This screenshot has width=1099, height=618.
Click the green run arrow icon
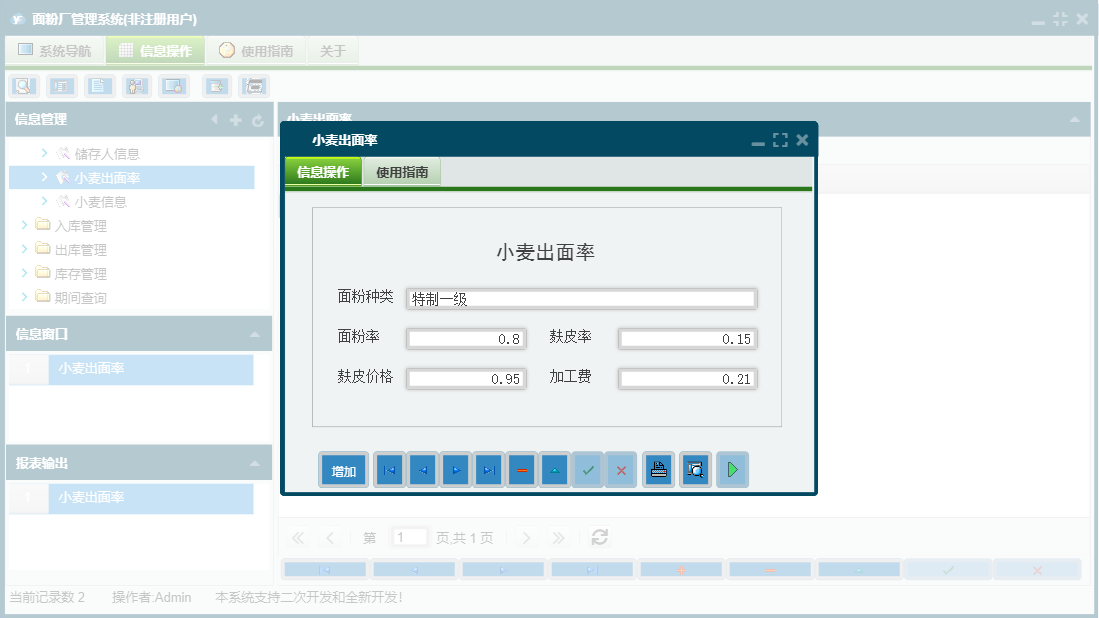pyautogui.click(x=732, y=469)
